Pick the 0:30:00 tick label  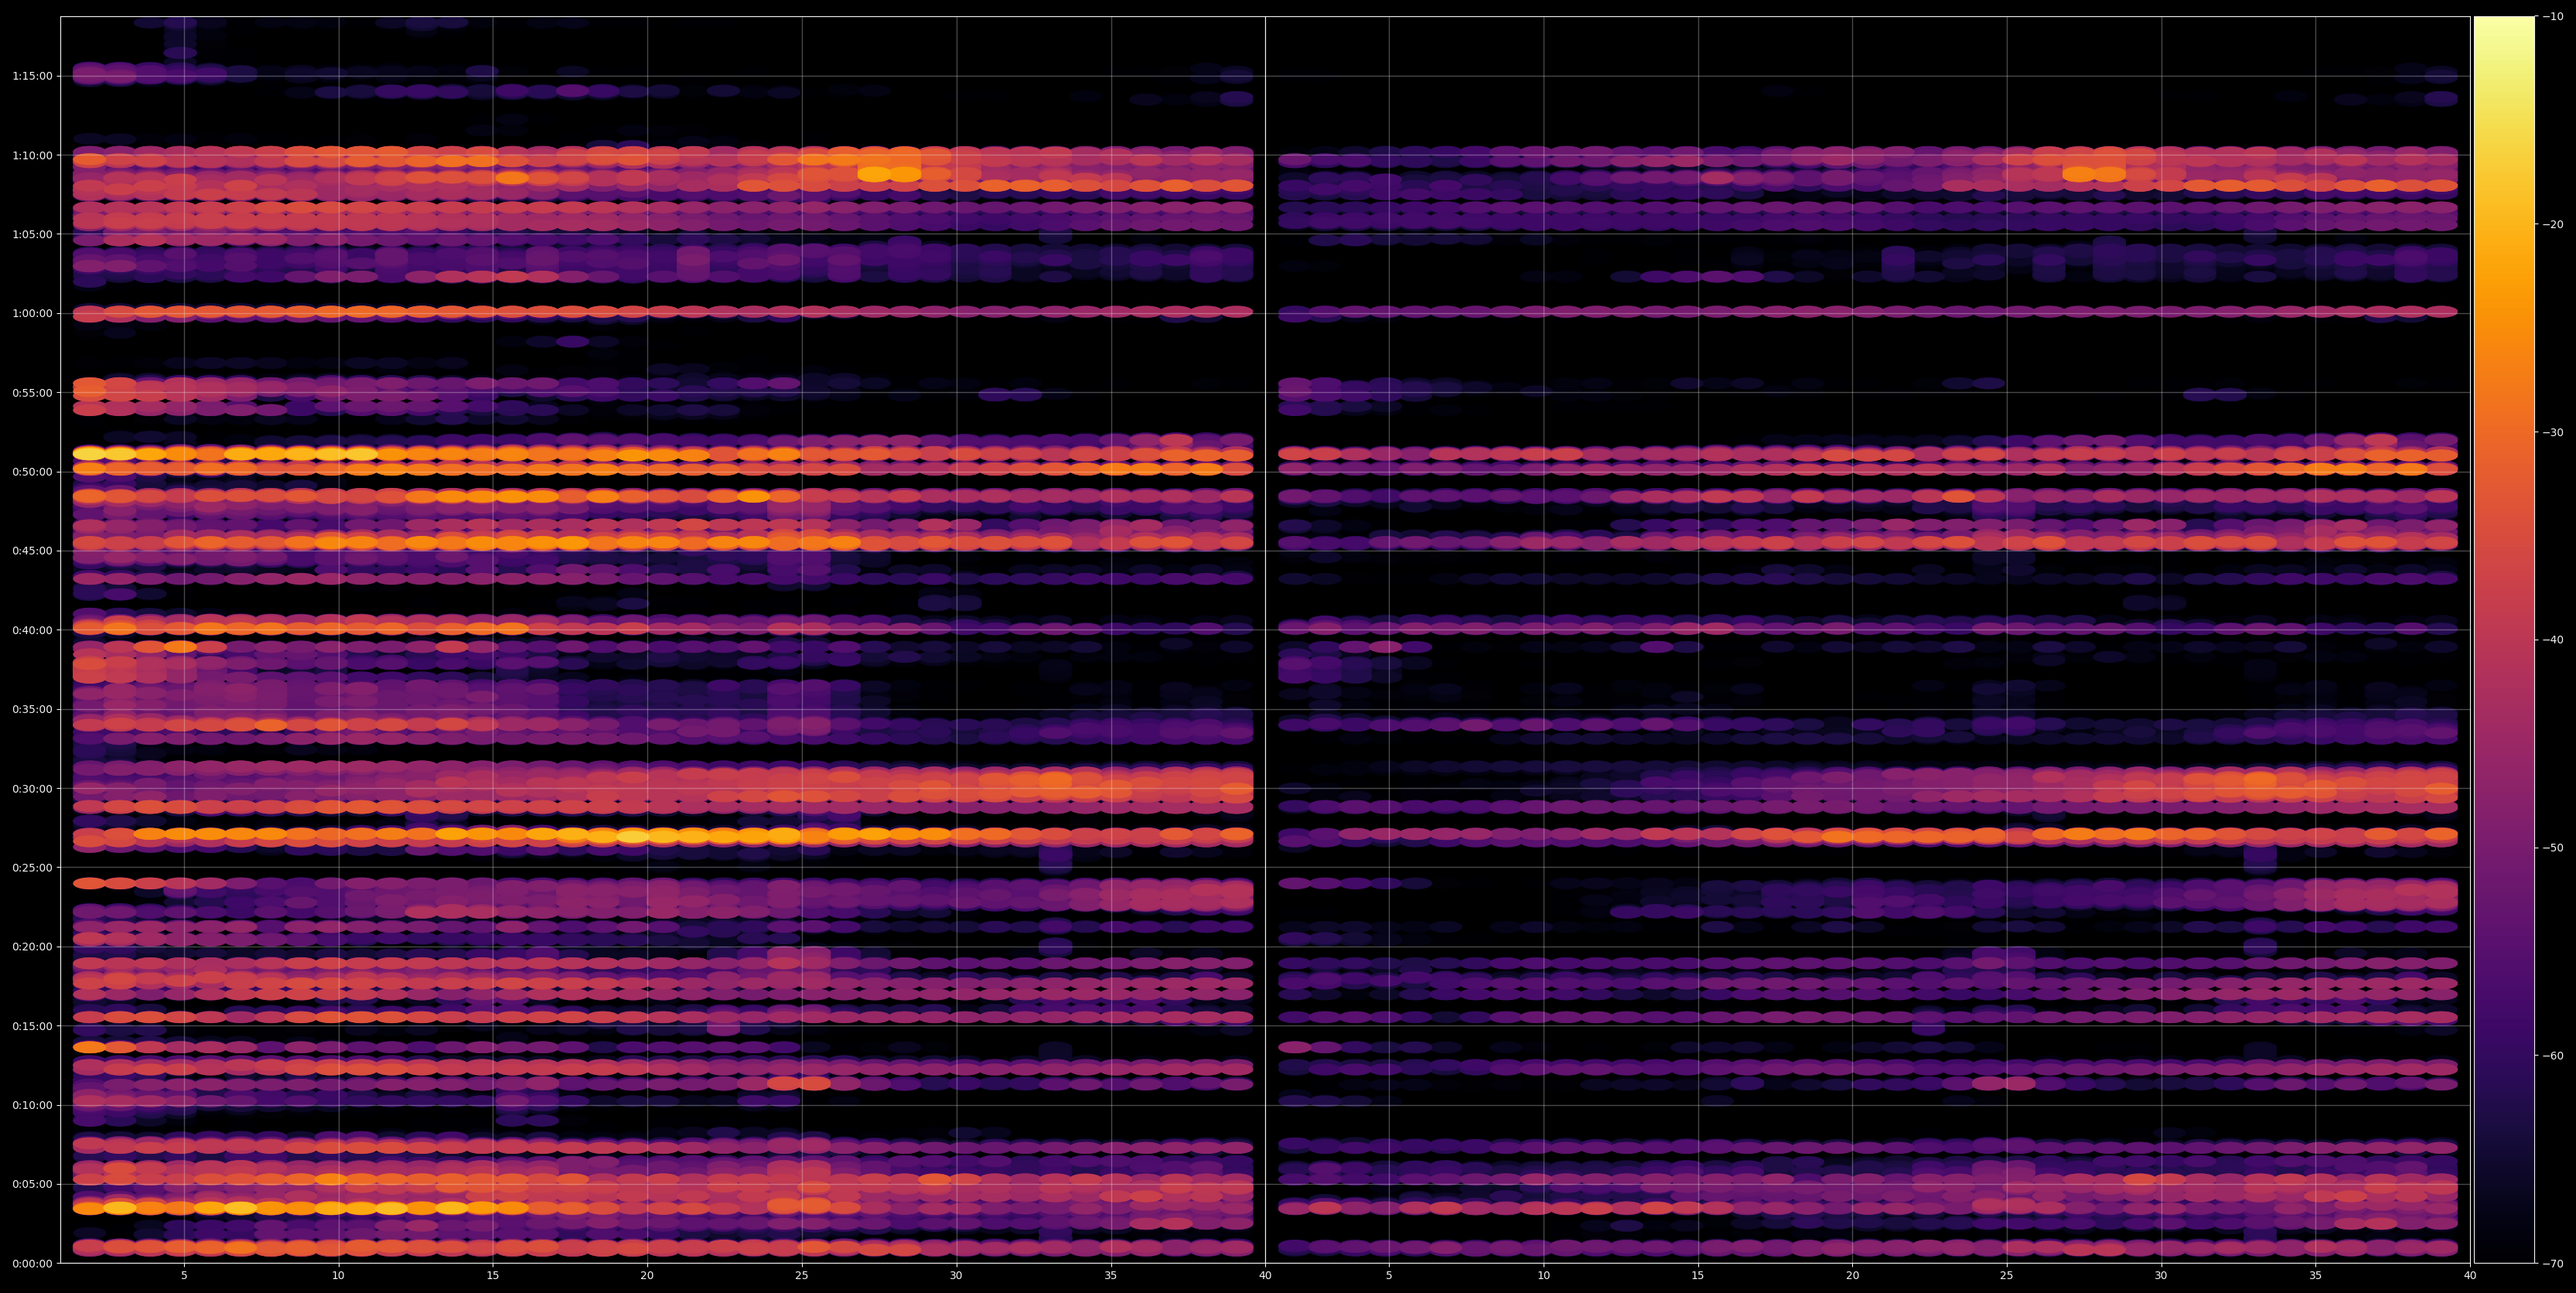click(x=32, y=788)
